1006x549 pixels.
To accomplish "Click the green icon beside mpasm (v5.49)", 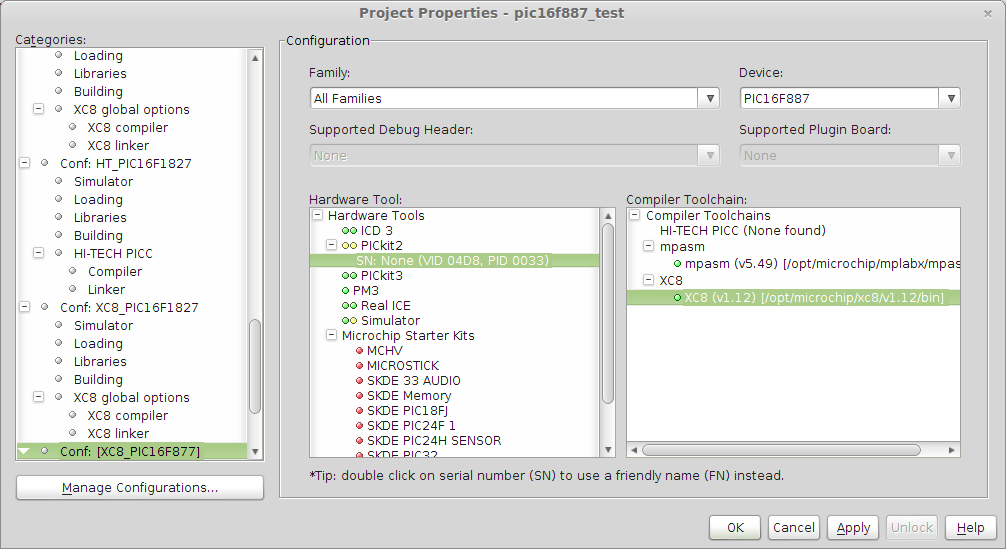I will click(x=677, y=264).
